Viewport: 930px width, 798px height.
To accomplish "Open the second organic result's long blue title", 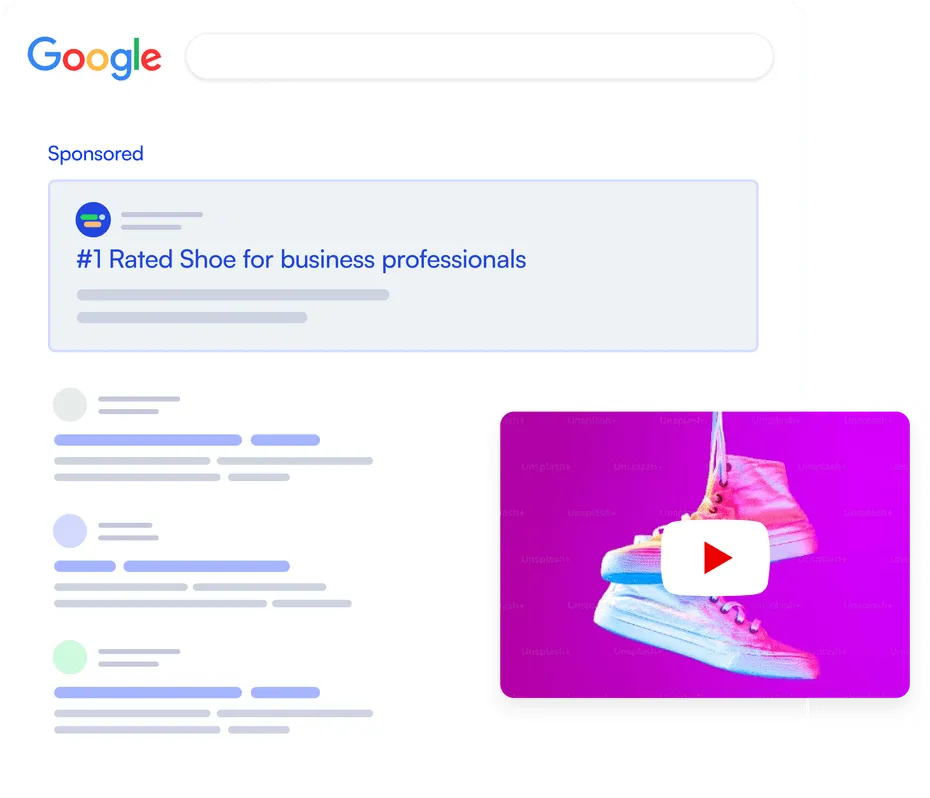I will [206, 566].
